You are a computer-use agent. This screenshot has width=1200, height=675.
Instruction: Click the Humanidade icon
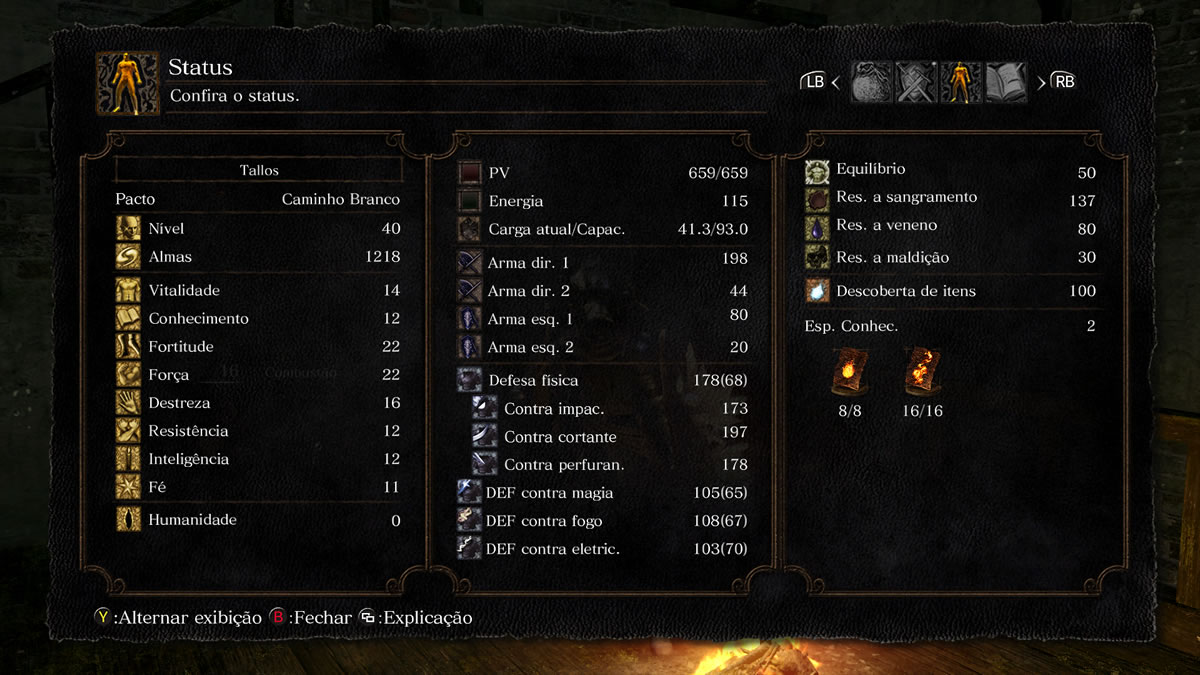pyautogui.click(x=128, y=520)
